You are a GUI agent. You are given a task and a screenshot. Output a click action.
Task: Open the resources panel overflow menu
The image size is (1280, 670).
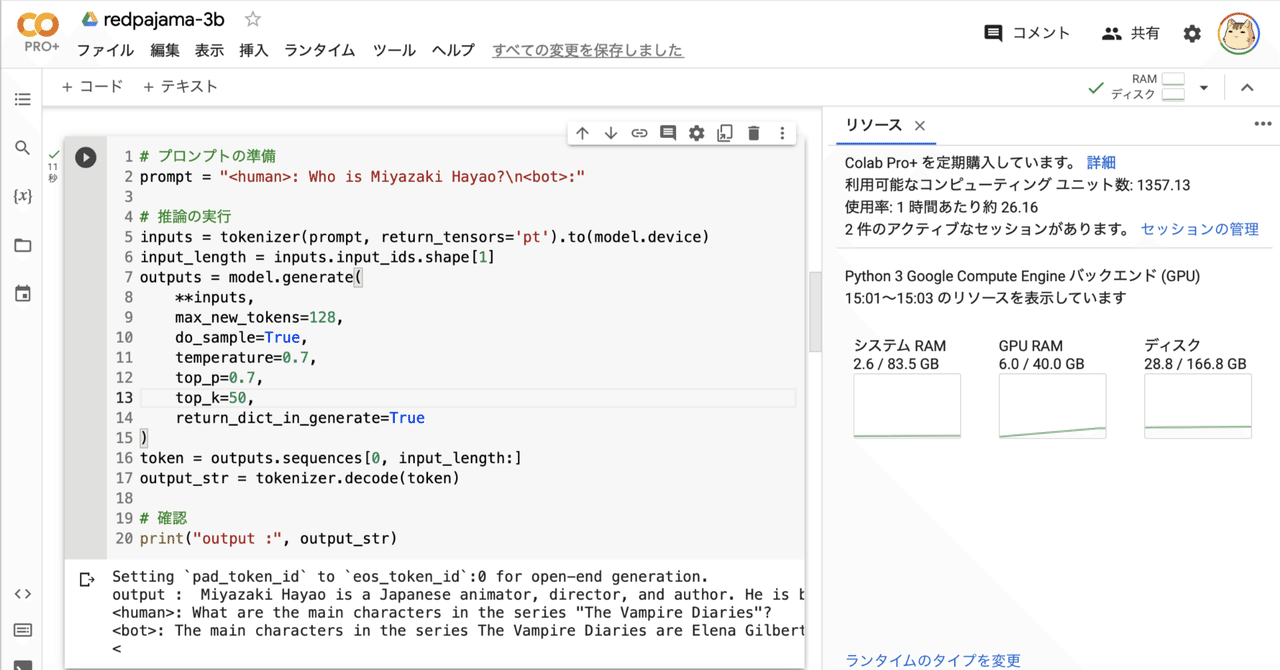(x=1262, y=123)
